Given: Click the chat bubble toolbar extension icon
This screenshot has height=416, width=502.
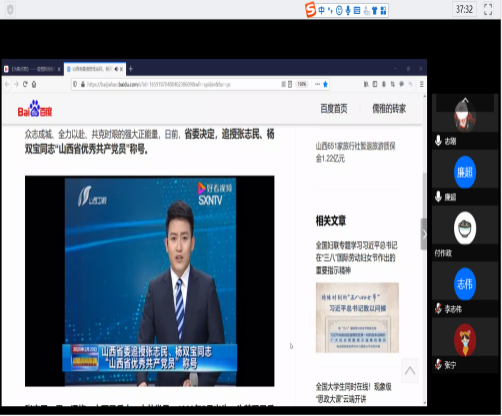Looking at the screenshot, I should (402, 84).
